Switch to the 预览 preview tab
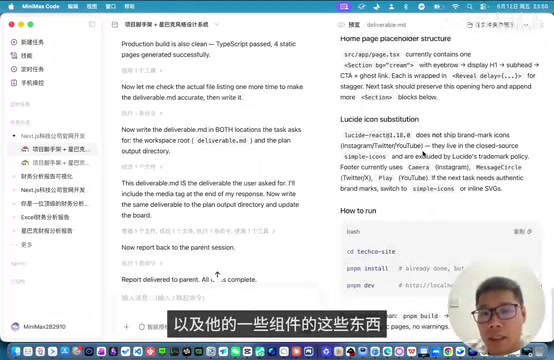 tap(354, 25)
